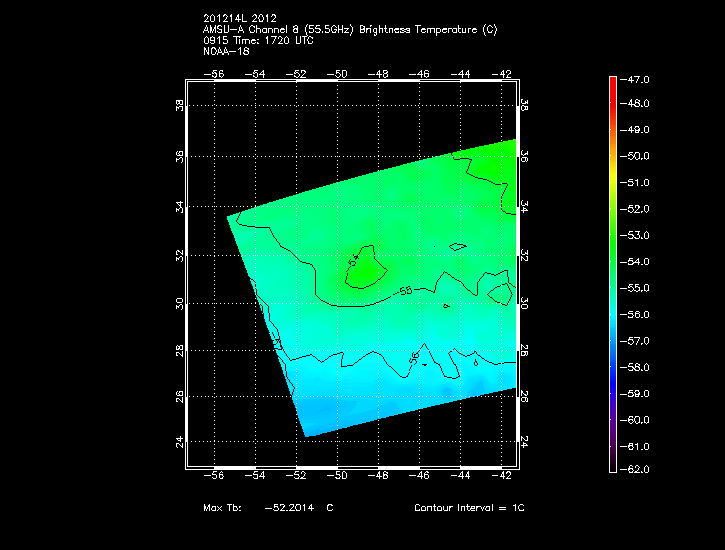Click the -58.0 color scale tick label
The image size is (725, 550).
click(638, 367)
